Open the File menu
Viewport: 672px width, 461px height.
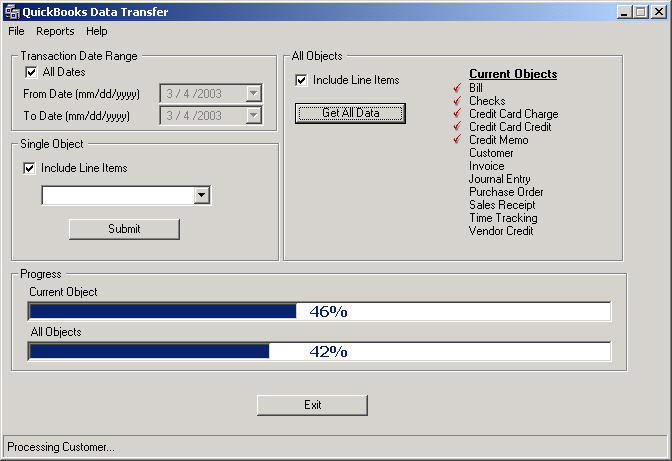(16, 31)
